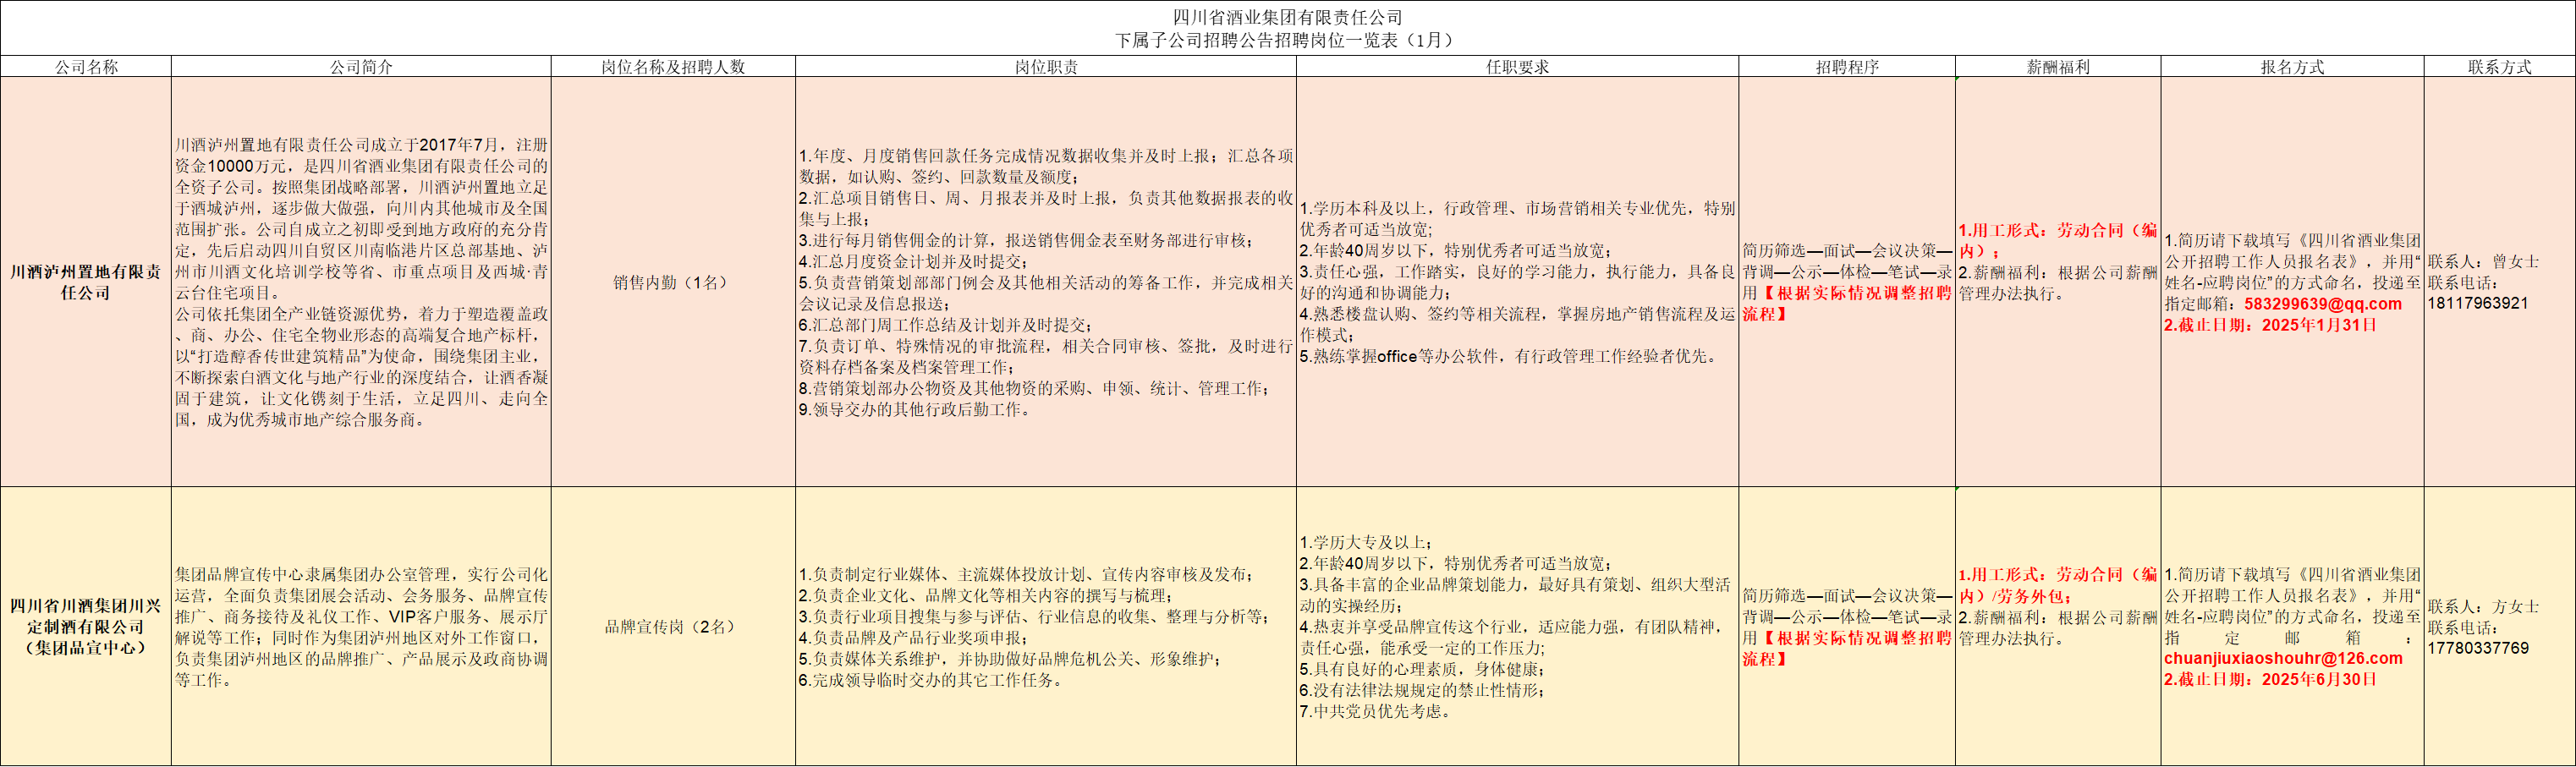Click the duties cell starting 负责制定行业媒体
The image size is (2576, 767).
click(1046, 627)
